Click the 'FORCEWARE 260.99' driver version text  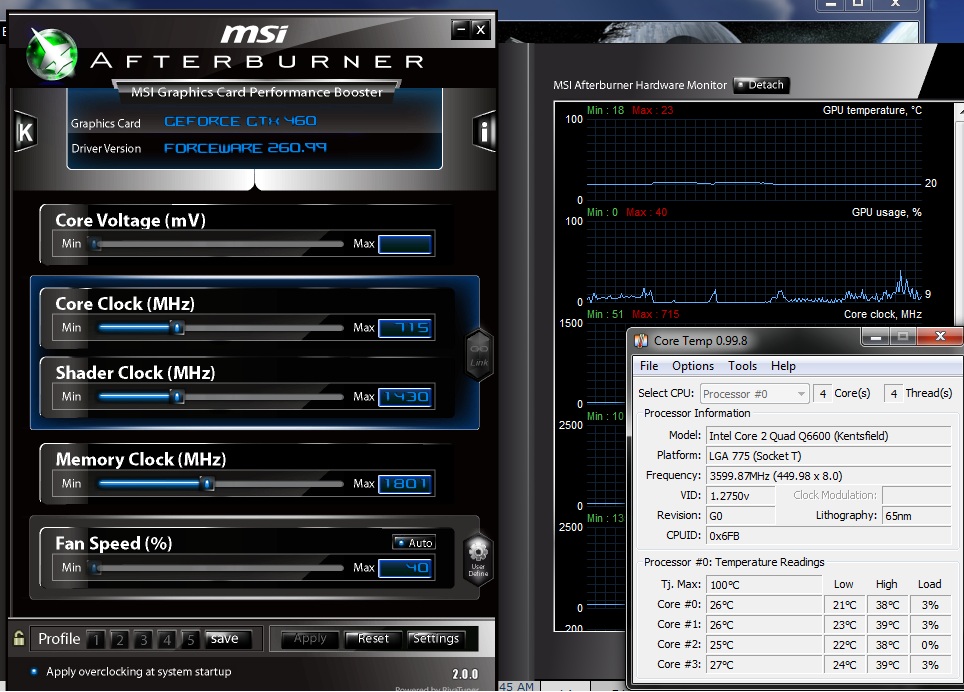coord(245,147)
